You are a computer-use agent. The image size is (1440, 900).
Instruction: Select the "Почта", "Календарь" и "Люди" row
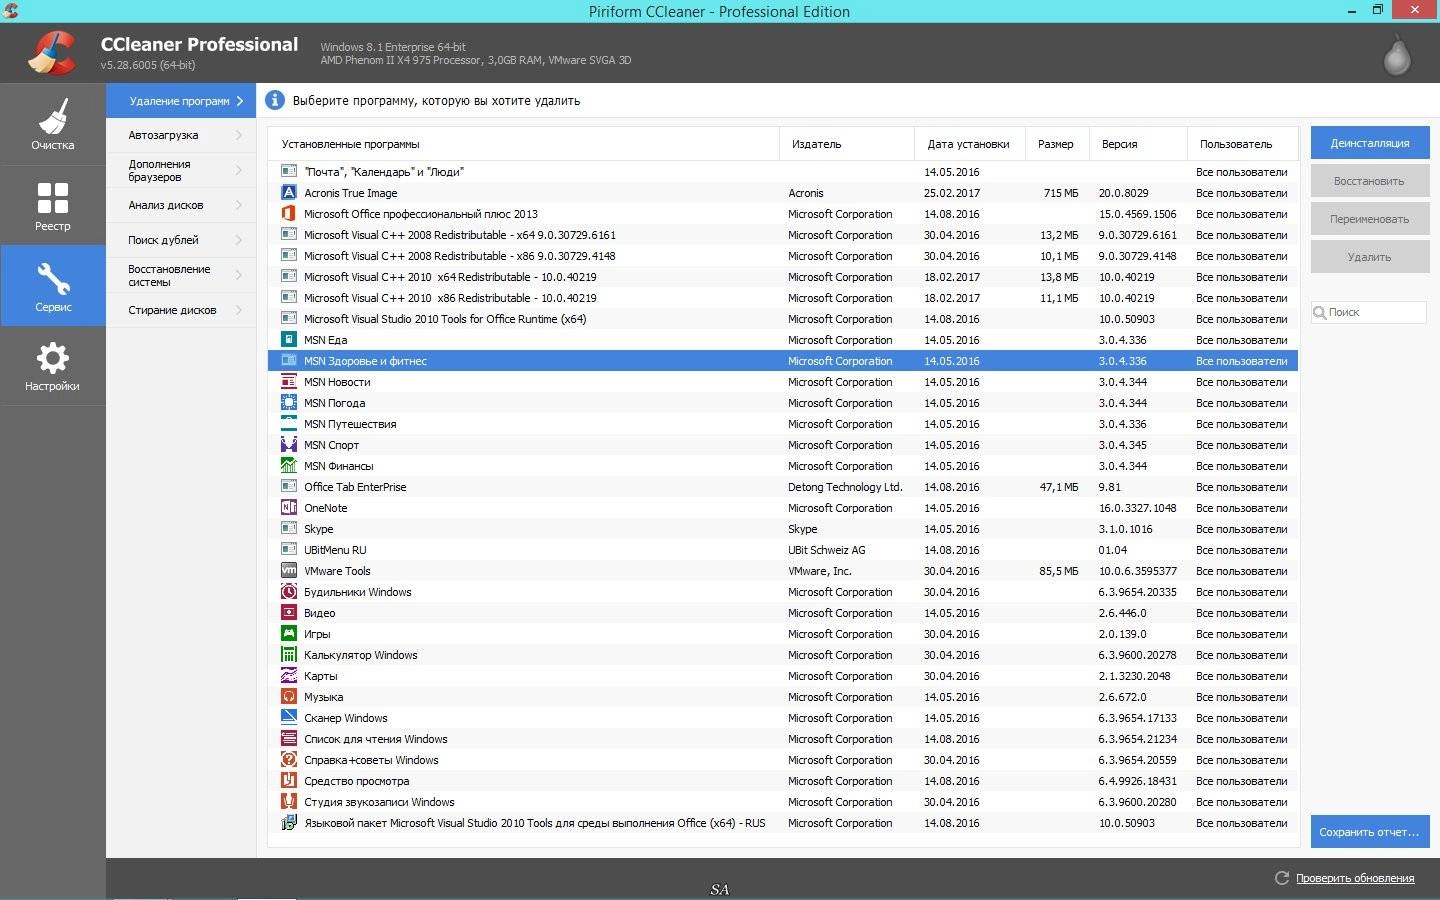click(x=783, y=172)
